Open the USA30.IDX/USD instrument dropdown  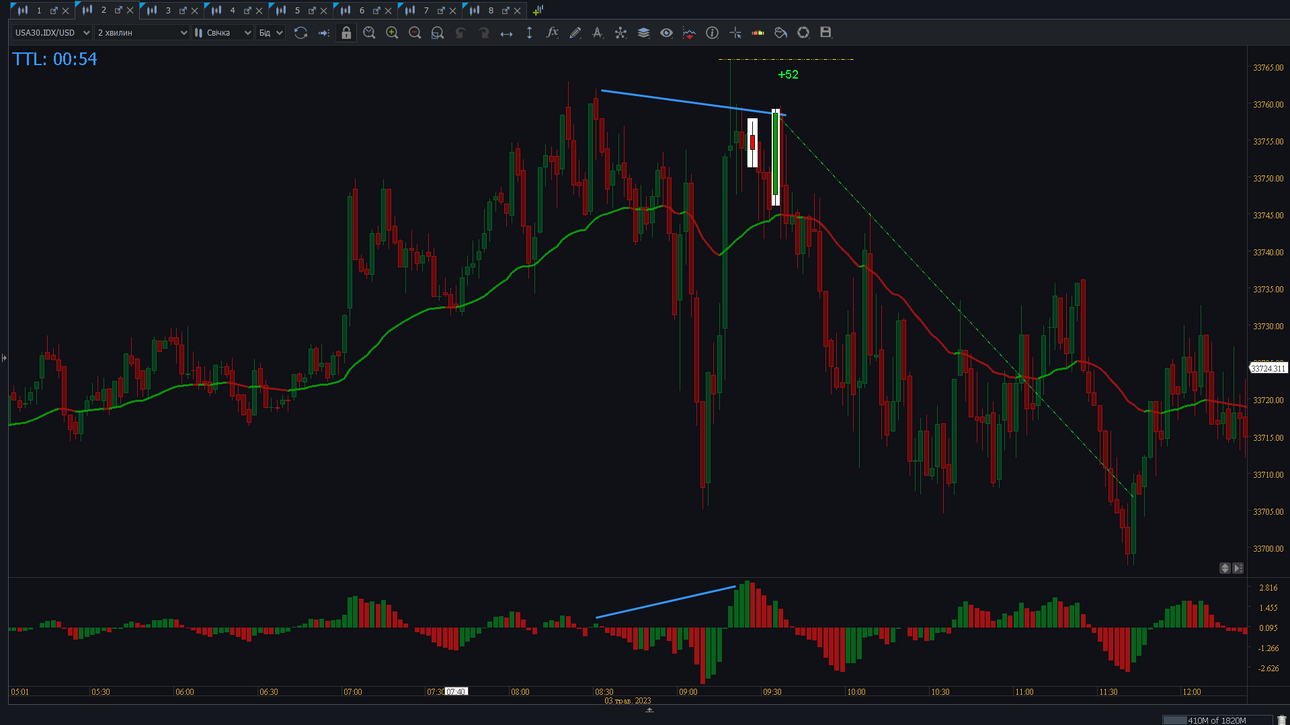52,33
